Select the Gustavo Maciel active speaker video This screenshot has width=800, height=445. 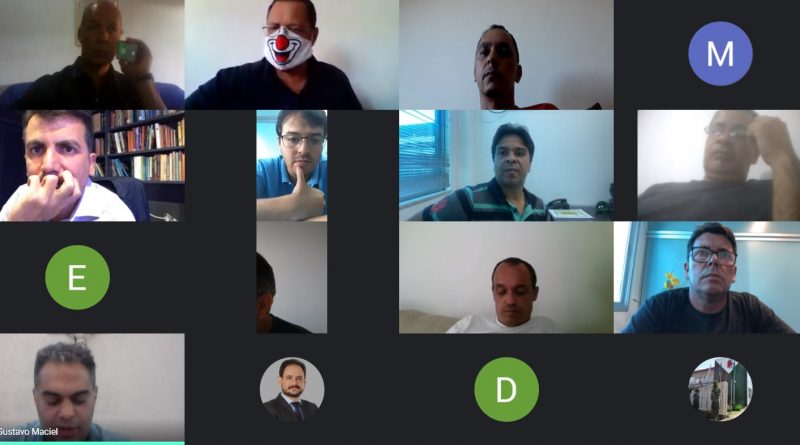click(x=92, y=389)
